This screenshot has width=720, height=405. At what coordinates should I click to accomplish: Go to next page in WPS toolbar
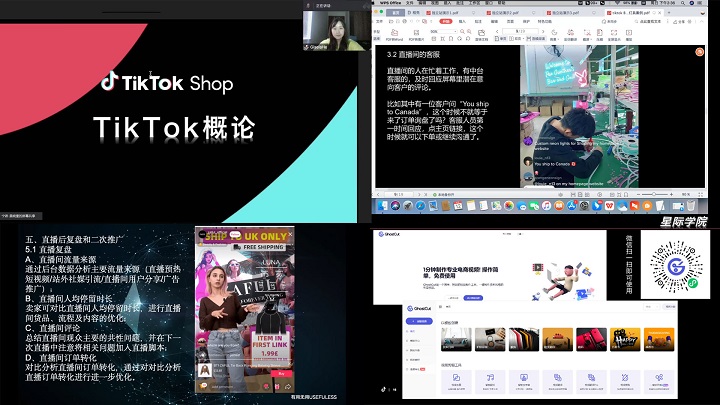[543, 31]
